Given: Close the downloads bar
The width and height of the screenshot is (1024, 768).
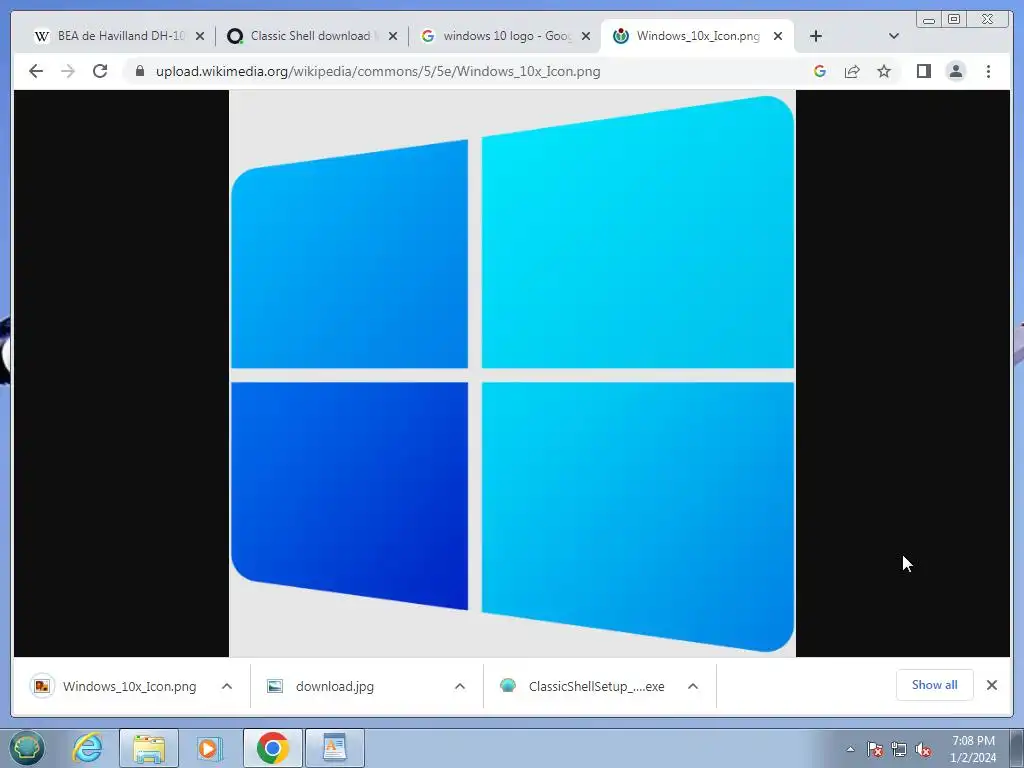Looking at the screenshot, I should tap(991, 685).
